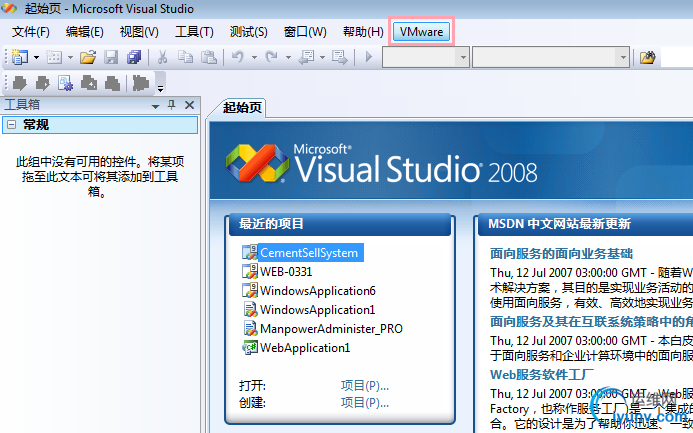Open recent project WindowsApplication6

(x=318, y=291)
